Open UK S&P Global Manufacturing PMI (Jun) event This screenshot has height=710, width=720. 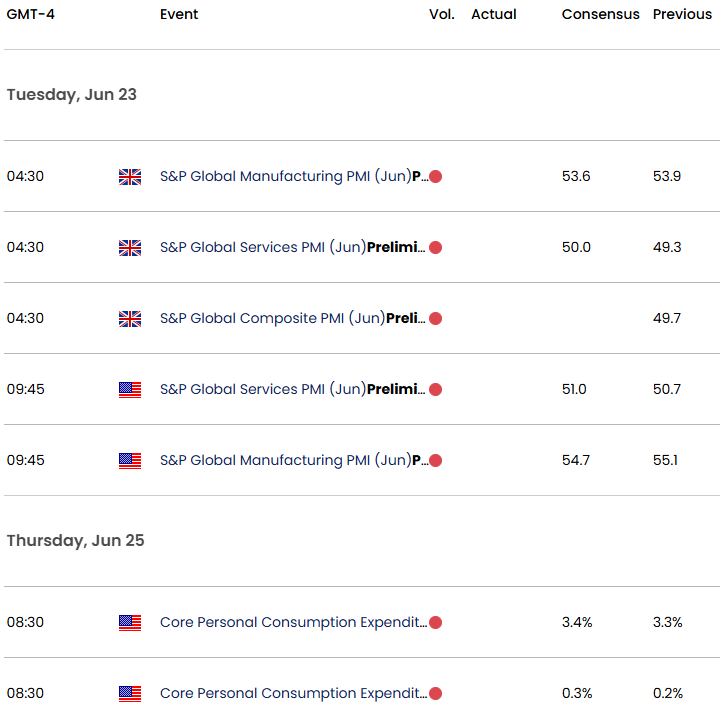294,176
